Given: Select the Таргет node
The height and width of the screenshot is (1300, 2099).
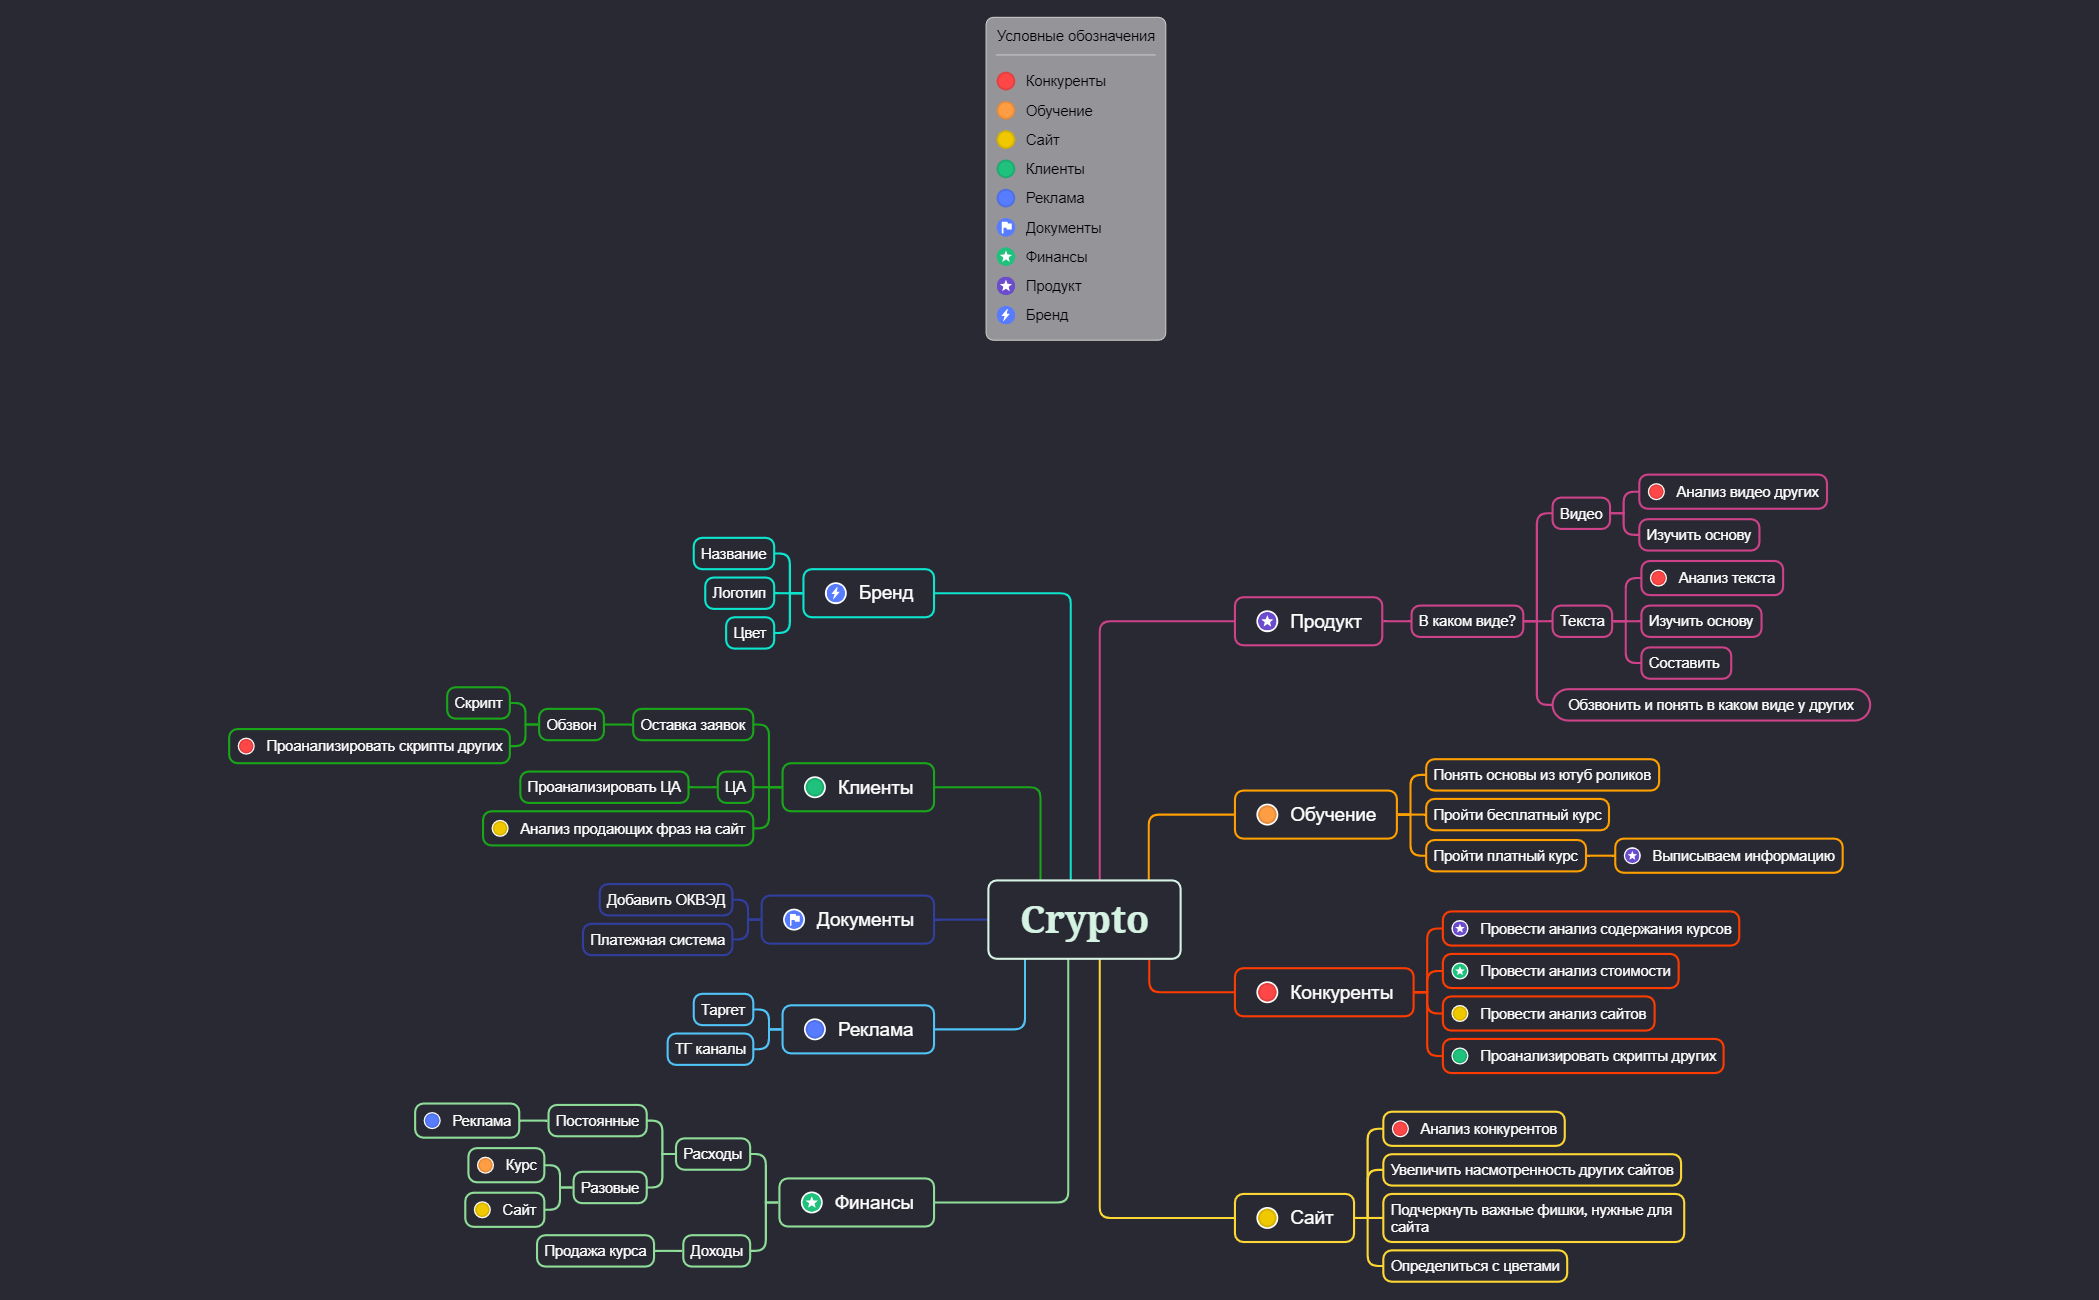Looking at the screenshot, I should tap(723, 1010).
